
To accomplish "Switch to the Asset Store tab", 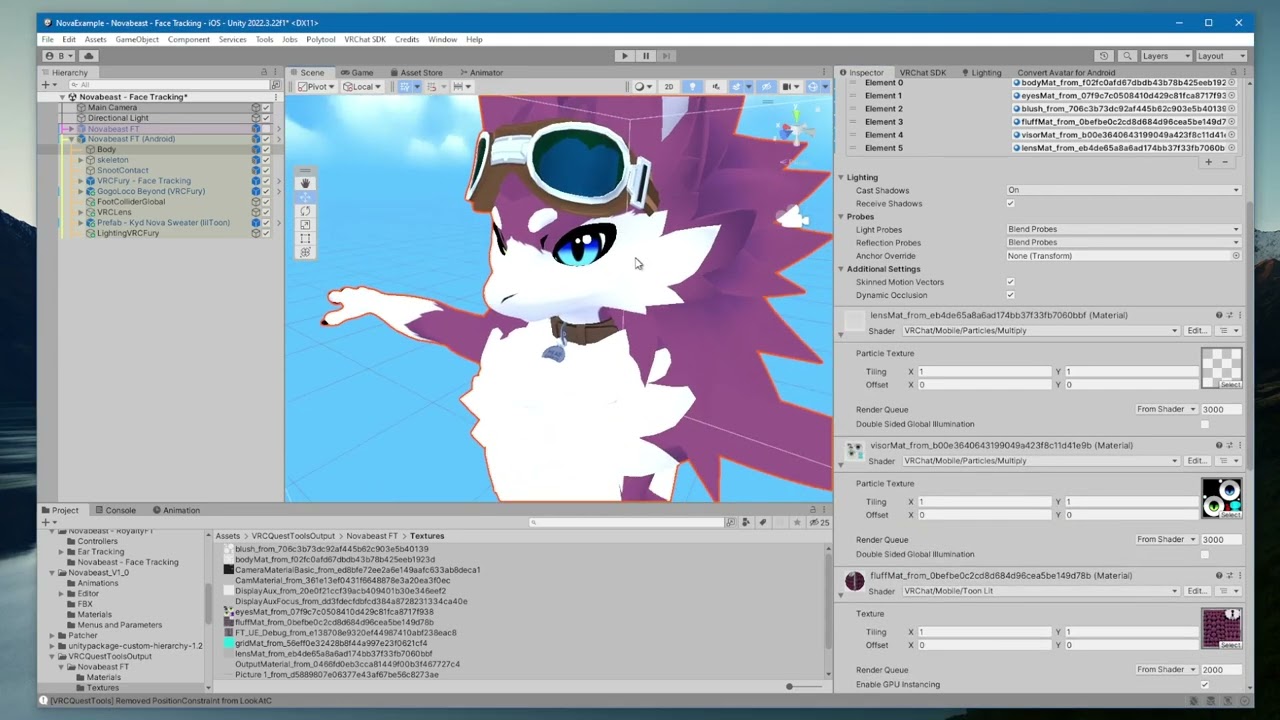I will click(x=416, y=73).
